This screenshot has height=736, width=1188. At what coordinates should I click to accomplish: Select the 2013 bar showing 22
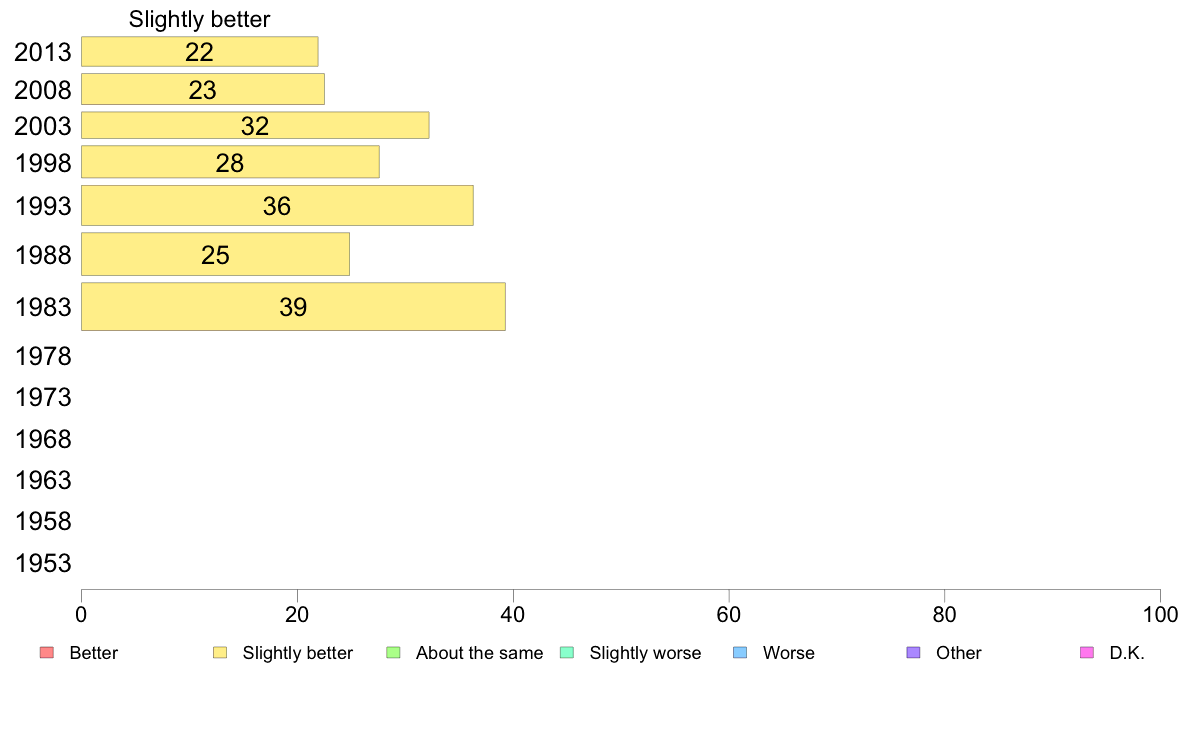(x=200, y=52)
